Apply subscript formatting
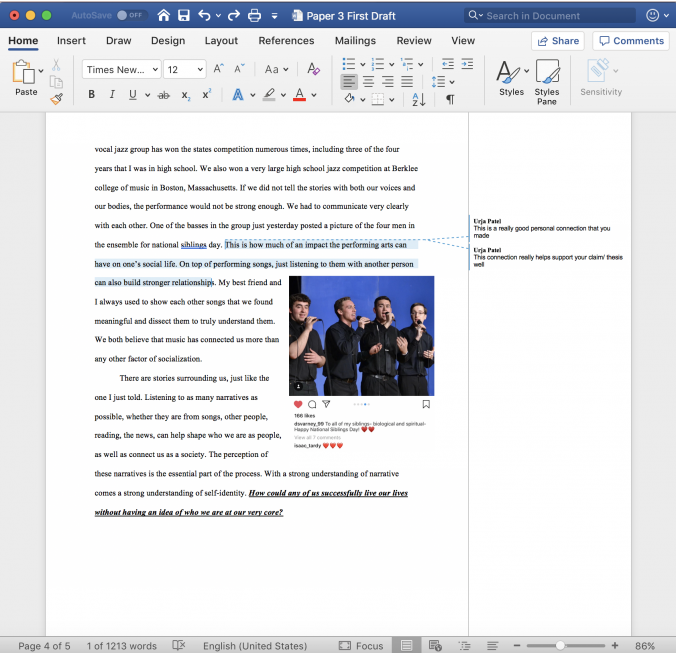 point(185,95)
